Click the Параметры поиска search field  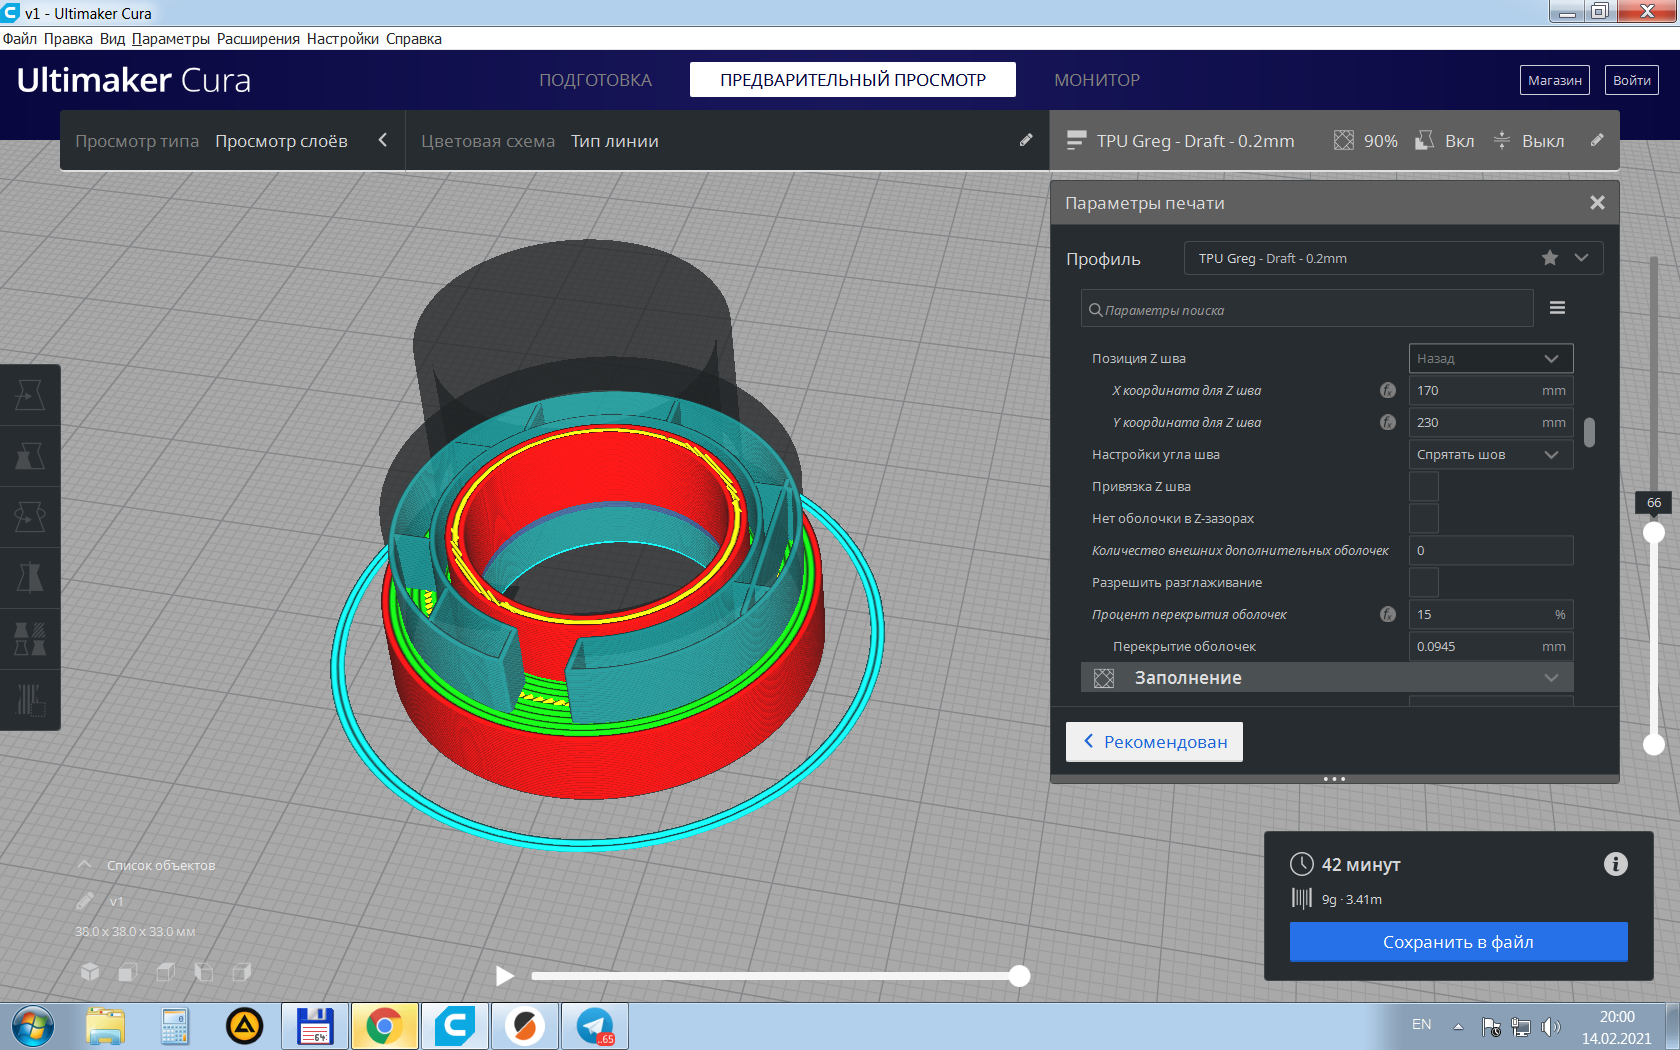(x=1307, y=309)
